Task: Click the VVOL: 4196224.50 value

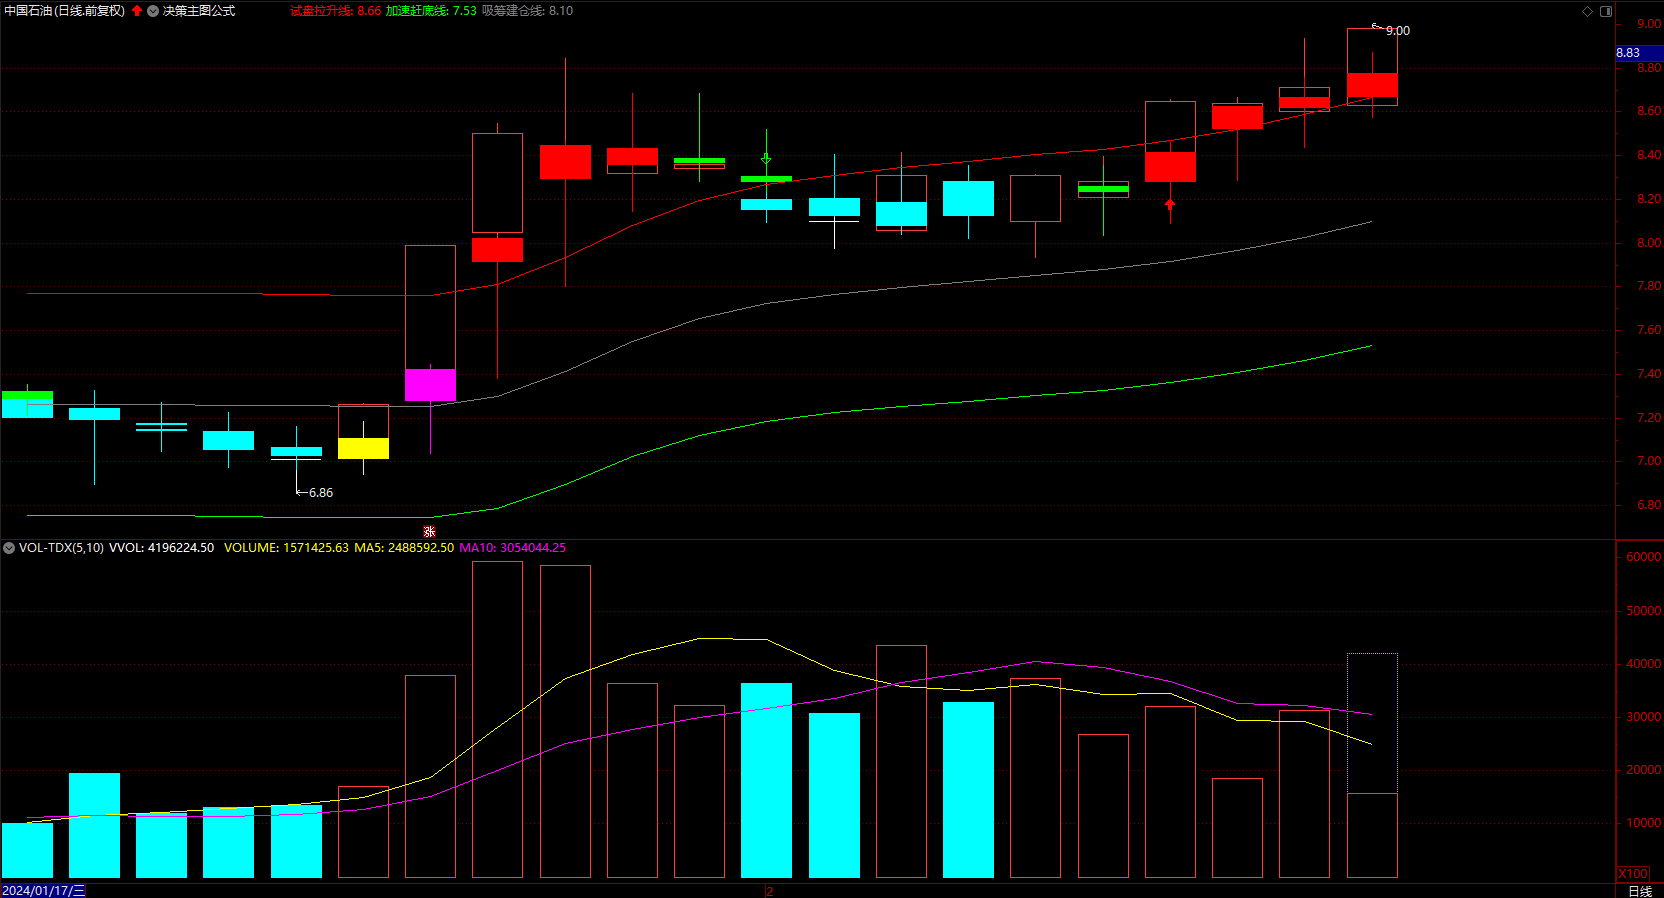Action: (x=161, y=548)
